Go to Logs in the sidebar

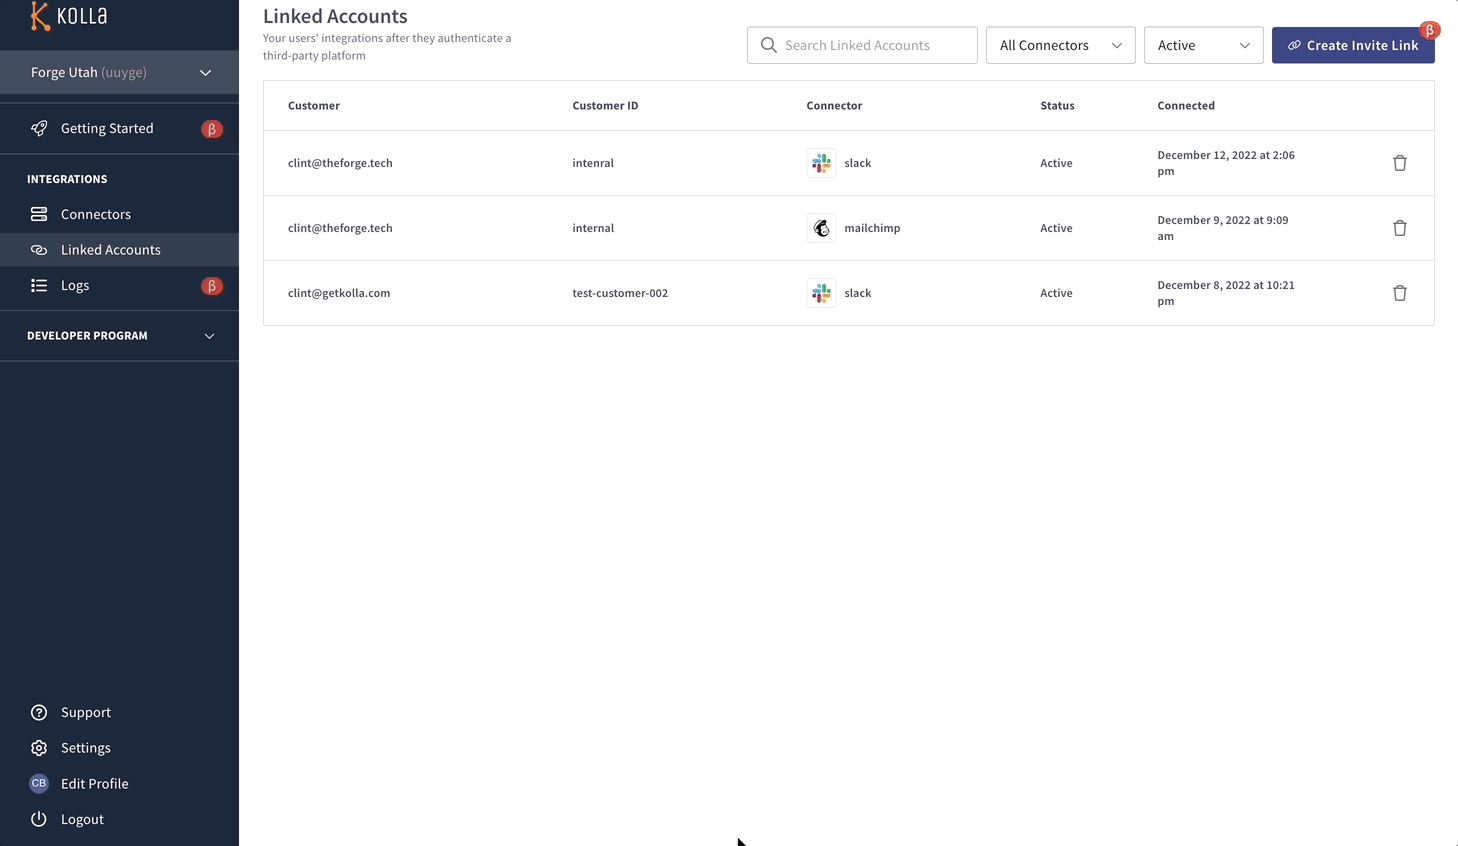point(75,285)
